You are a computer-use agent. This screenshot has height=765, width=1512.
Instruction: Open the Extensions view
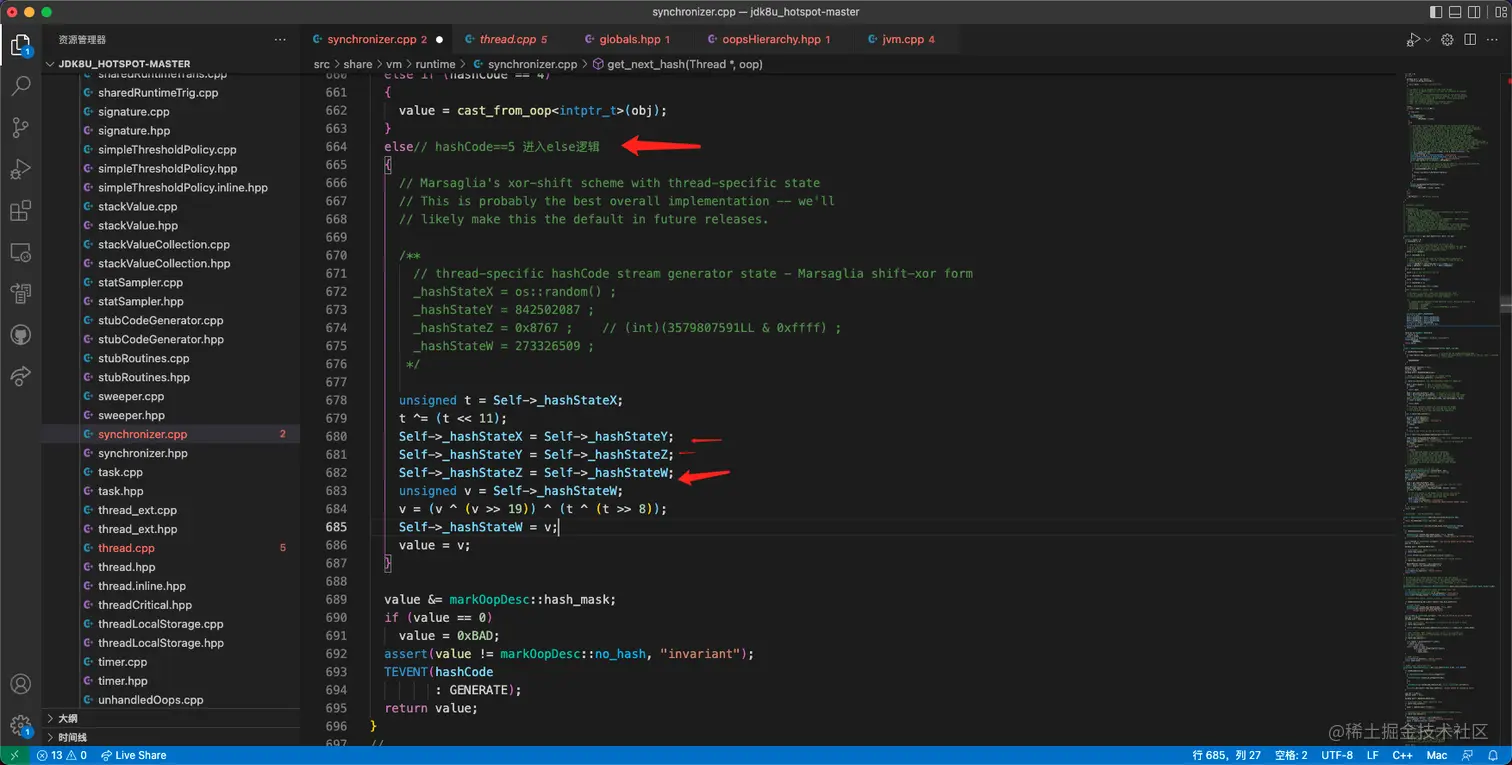point(20,211)
